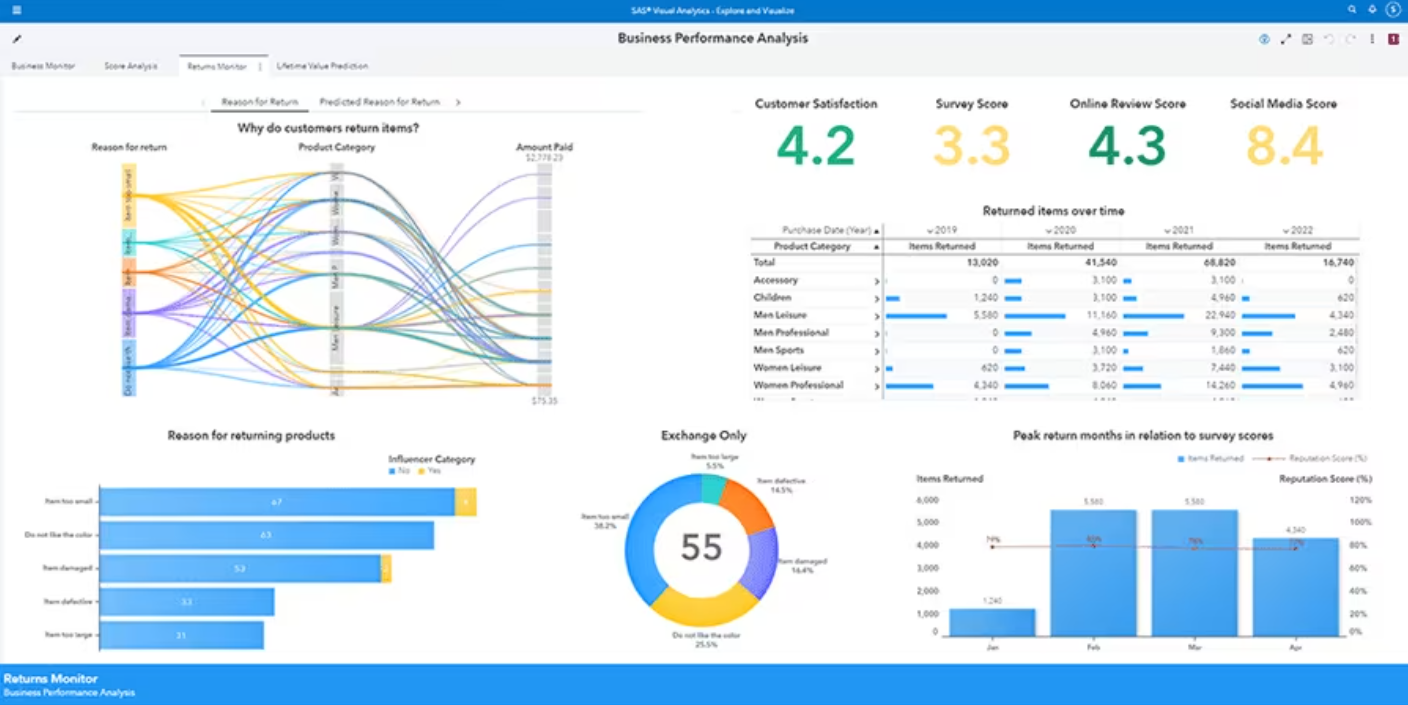Open the Score Analysis tab
Viewport: 1408px width, 705px height.
pos(131,66)
